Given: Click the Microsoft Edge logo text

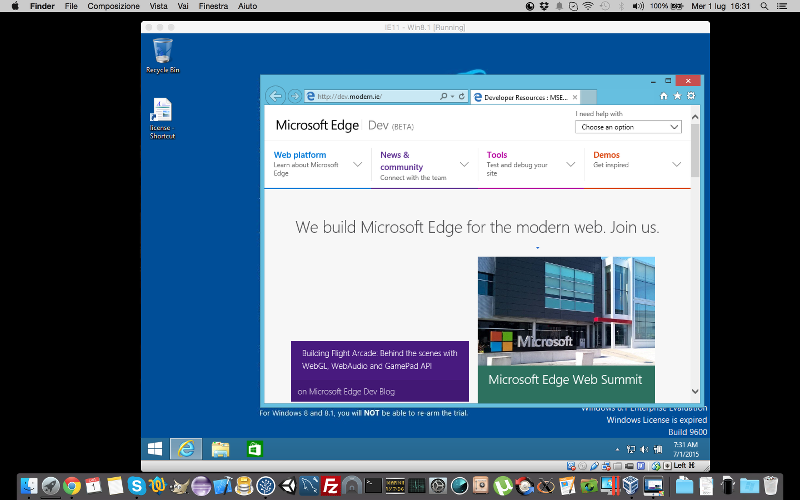Looking at the screenshot, I should coord(317,125).
